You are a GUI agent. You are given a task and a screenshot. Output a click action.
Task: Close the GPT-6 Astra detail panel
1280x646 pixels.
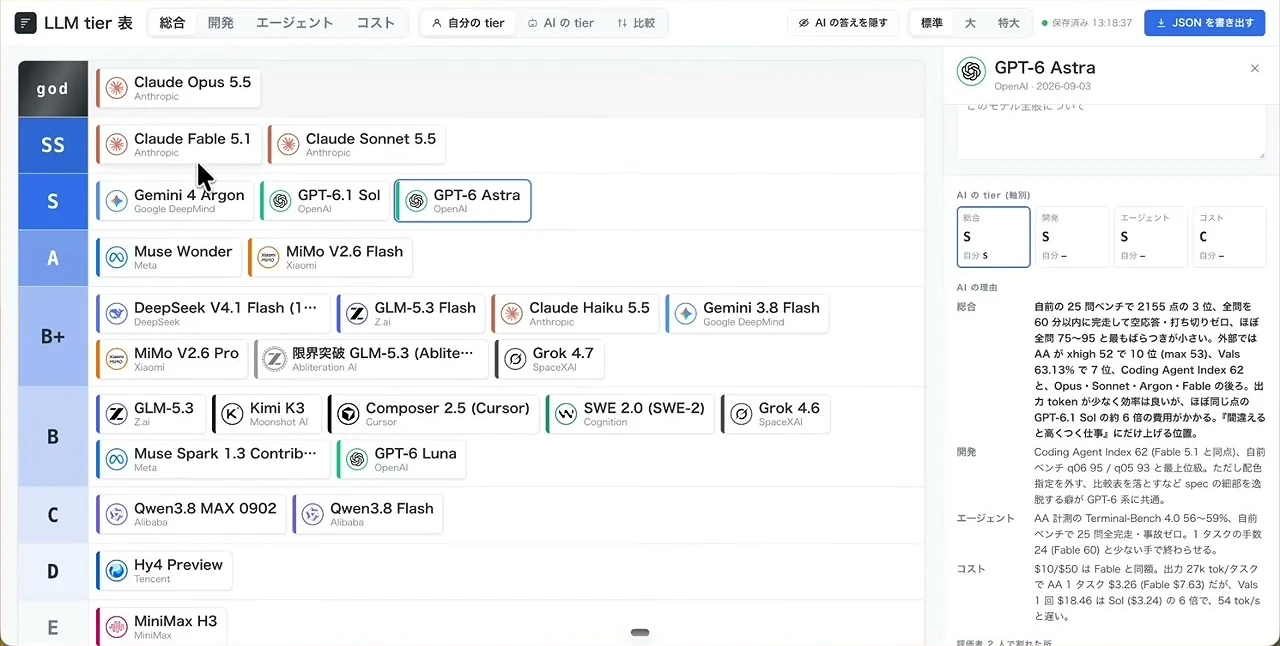click(1255, 68)
